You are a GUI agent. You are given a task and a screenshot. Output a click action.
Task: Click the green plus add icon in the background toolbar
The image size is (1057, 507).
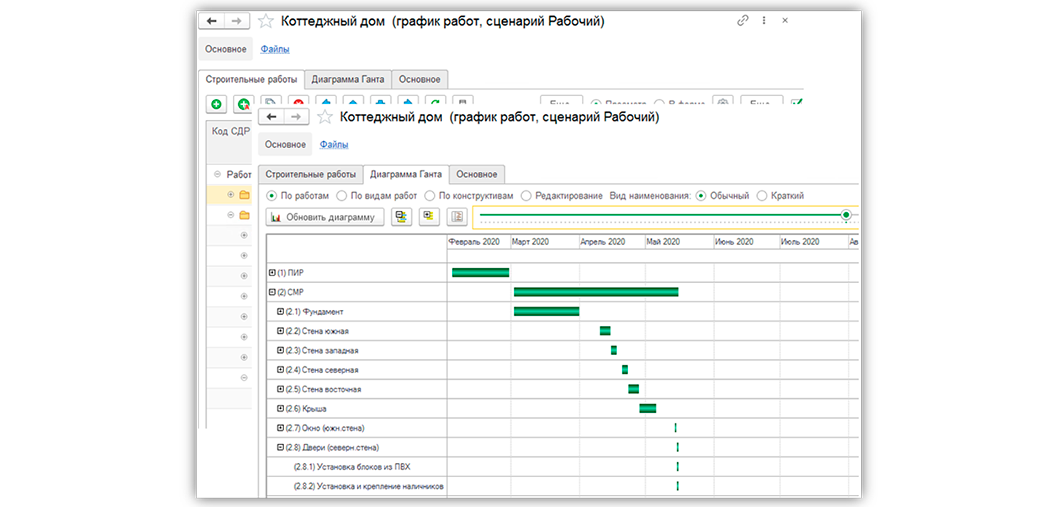(216, 105)
